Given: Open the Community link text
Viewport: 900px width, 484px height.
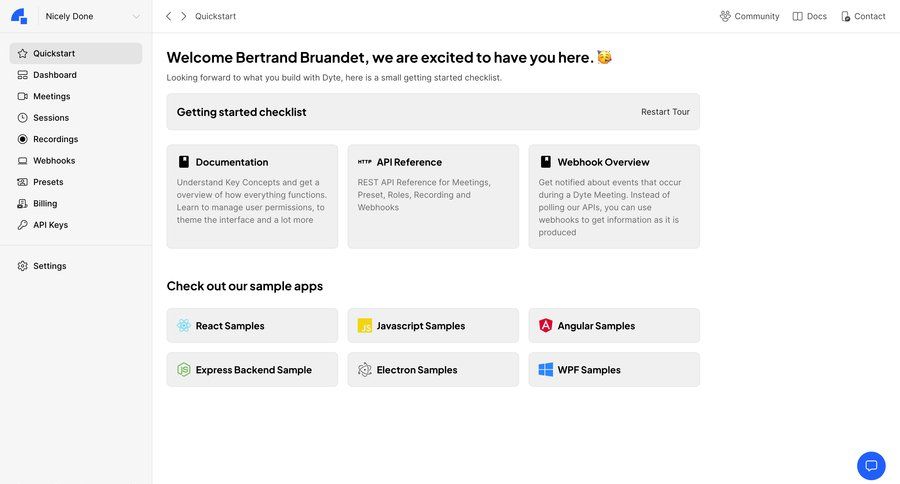Looking at the screenshot, I should (x=757, y=16).
